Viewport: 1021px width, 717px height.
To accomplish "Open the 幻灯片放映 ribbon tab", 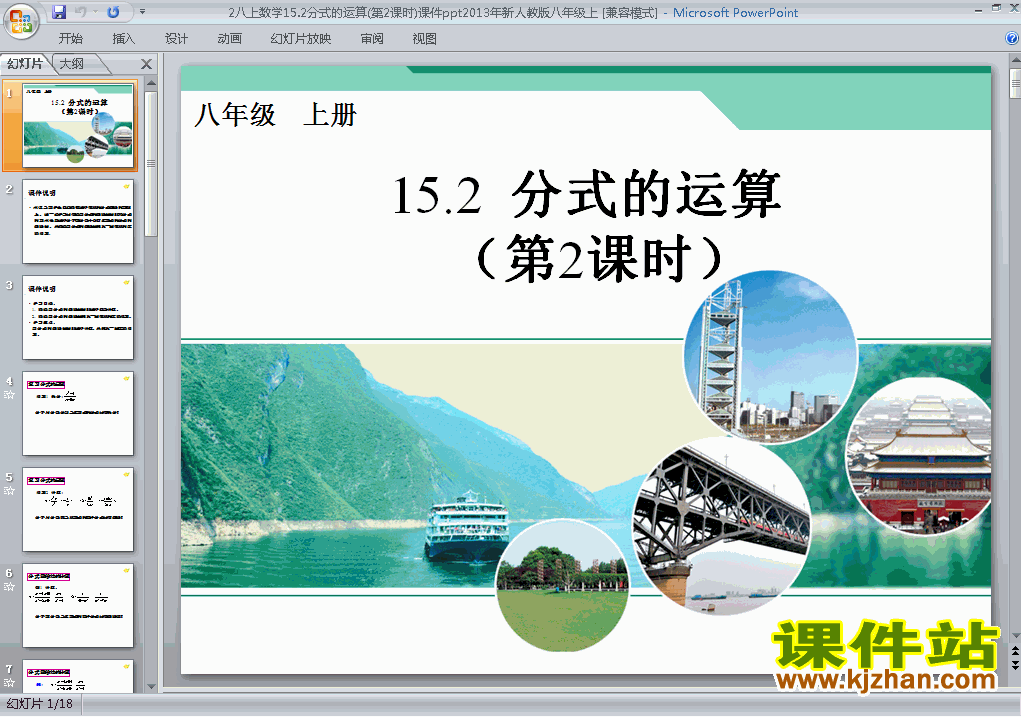I will coord(301,39).
